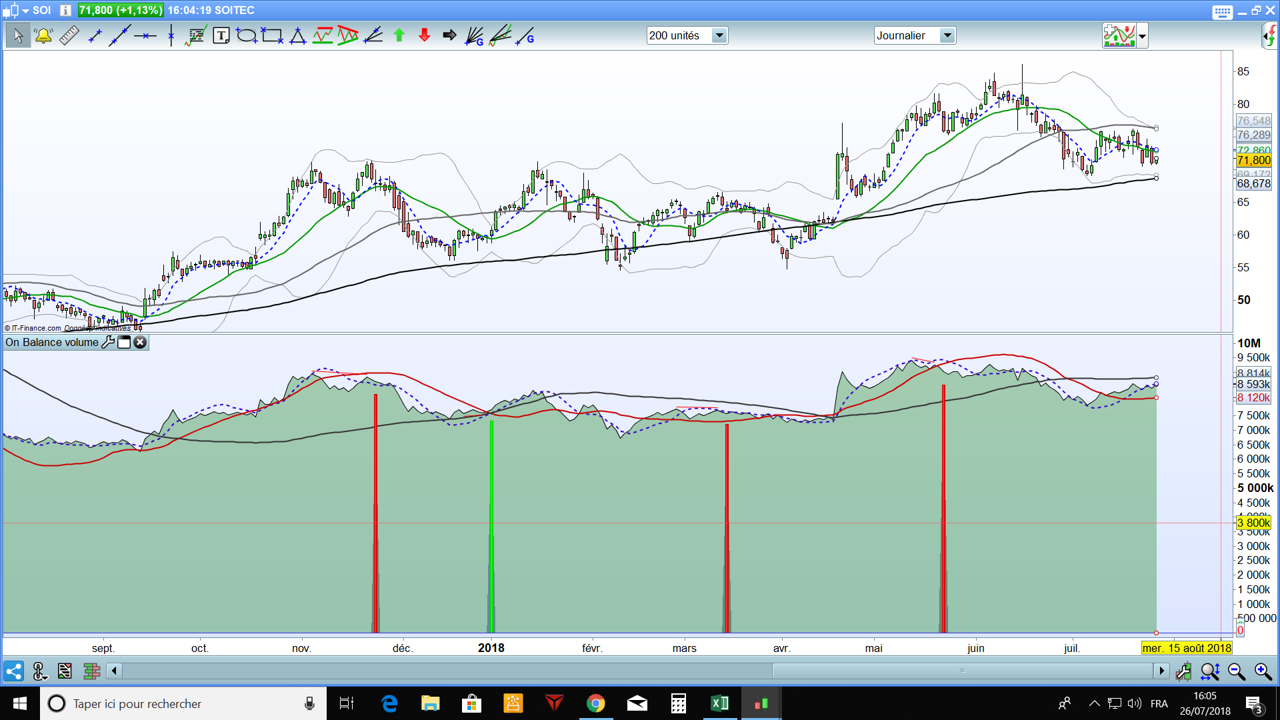
Task: Click the 8 120k red indicator value label
Action: 1254,398
